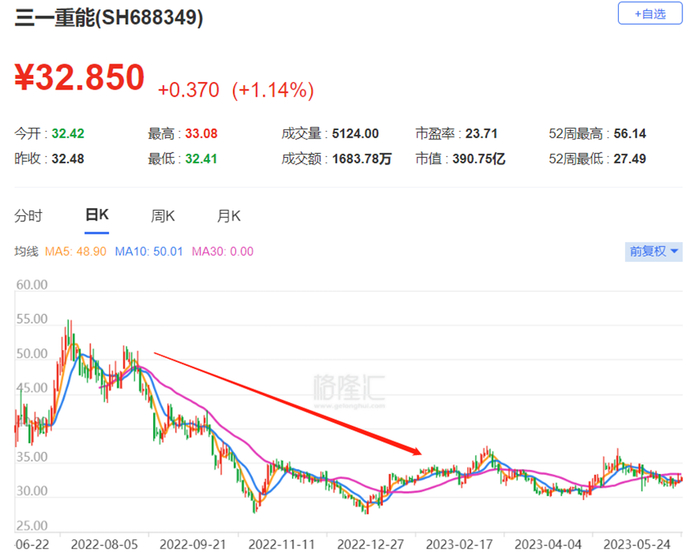Click the 52-week low value 27.49
Screen dimensions: 700x556
pyautogui.click(x=630, y=159)
